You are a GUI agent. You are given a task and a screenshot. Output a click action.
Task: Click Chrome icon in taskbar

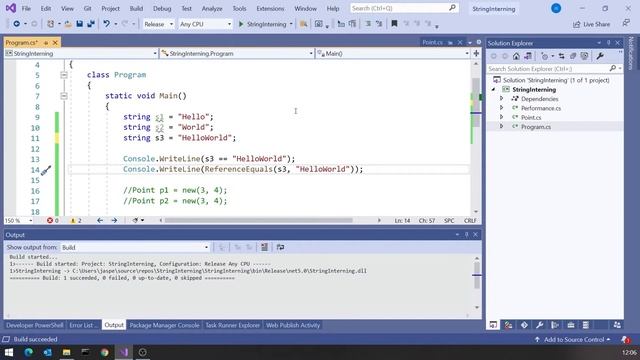(x=104, y=352)
